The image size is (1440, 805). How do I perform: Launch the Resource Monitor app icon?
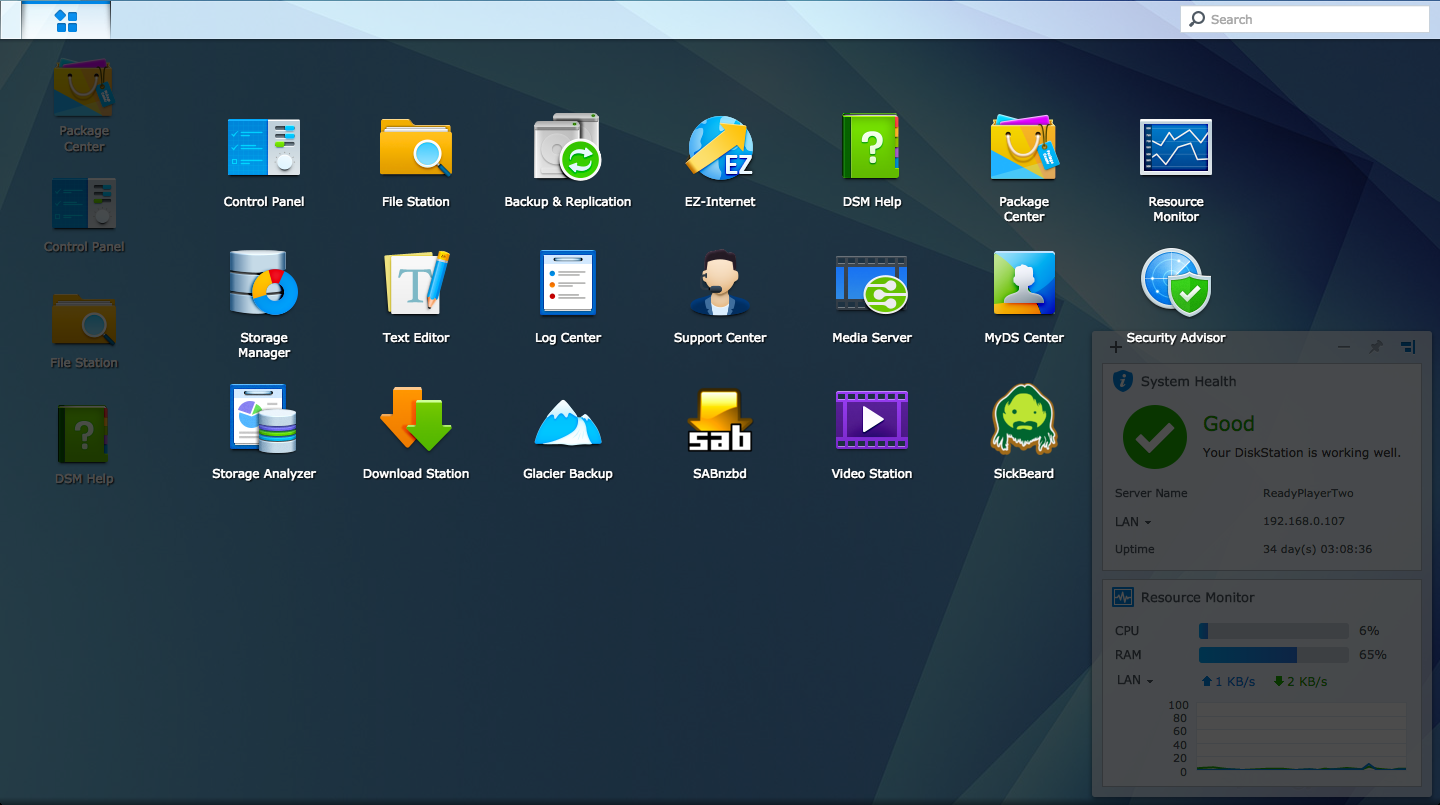(x=1176, y=148)
